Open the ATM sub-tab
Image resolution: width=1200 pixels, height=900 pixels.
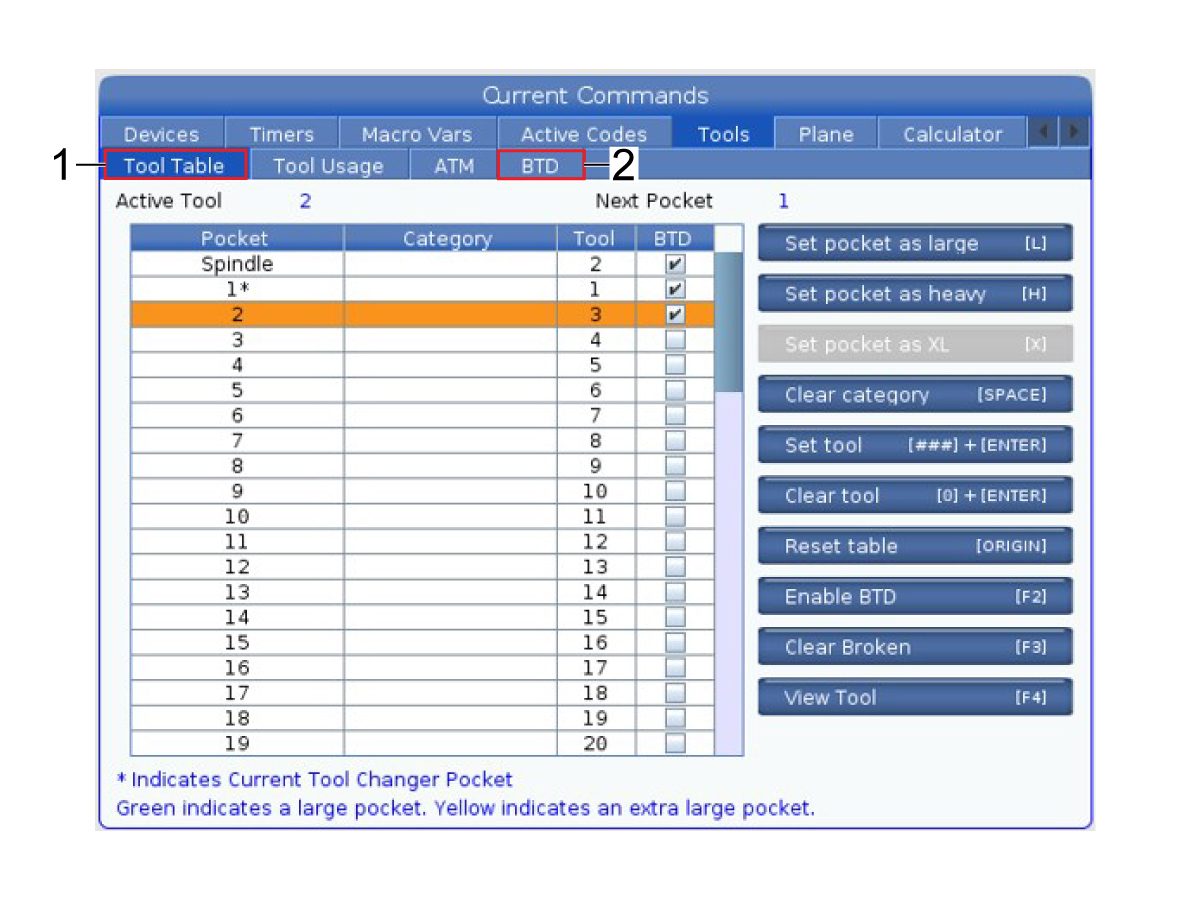[454, 166]
